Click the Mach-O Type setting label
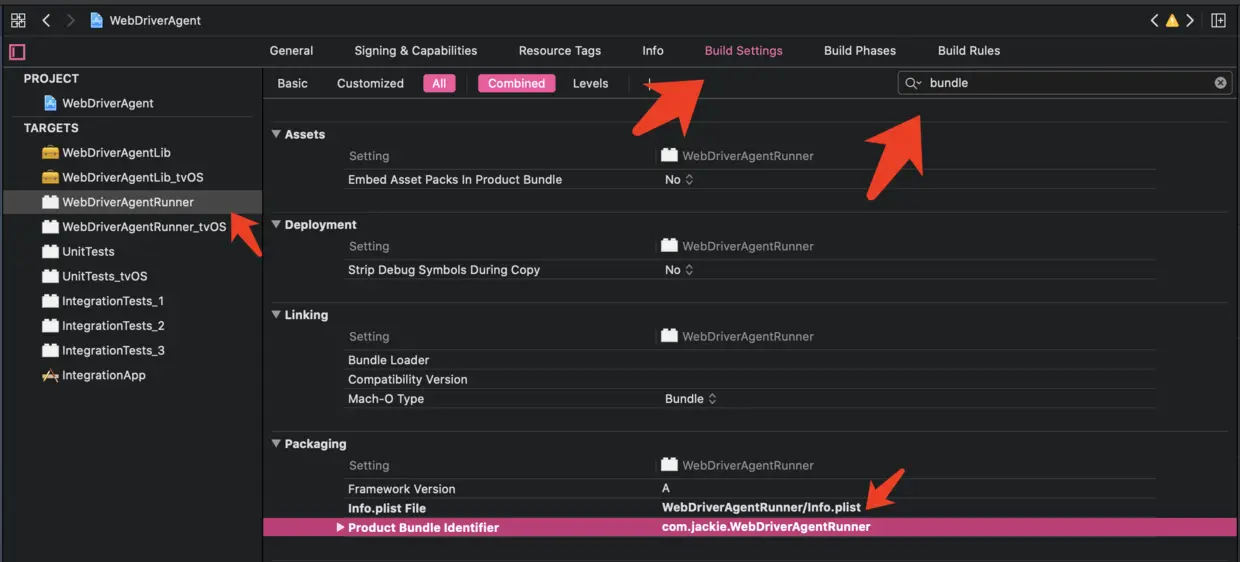Image resolution: width=1240 pixels, height=562 pixels. 386,399
